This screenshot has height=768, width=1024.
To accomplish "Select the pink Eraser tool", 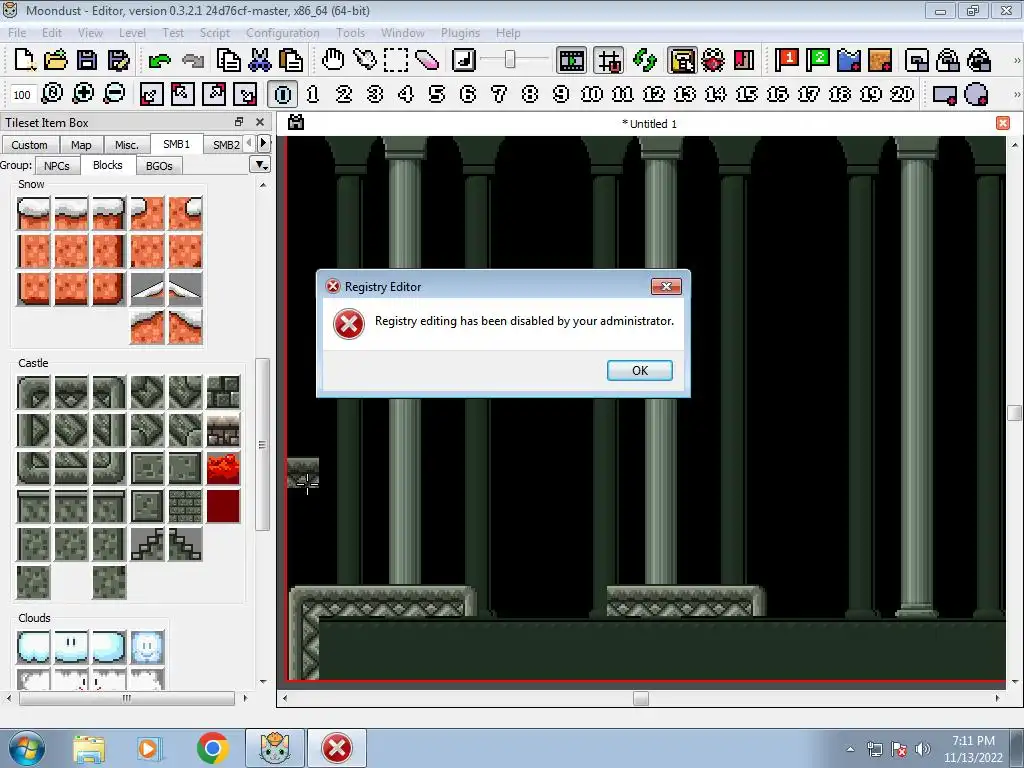I will [426, 60].
